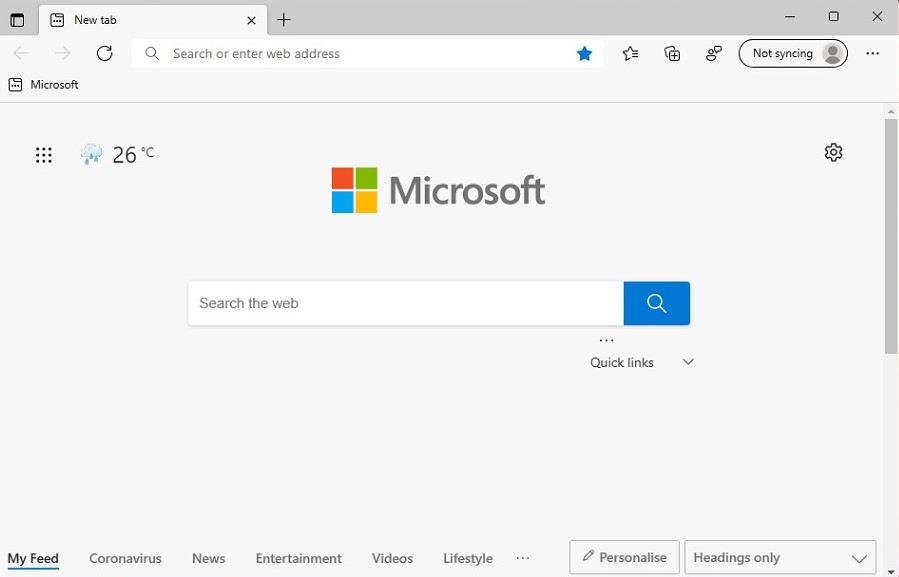This screenshot has height=577, width=899.
Task: Open the Coronavirus feed tab
Action: (x=125, y=558)
